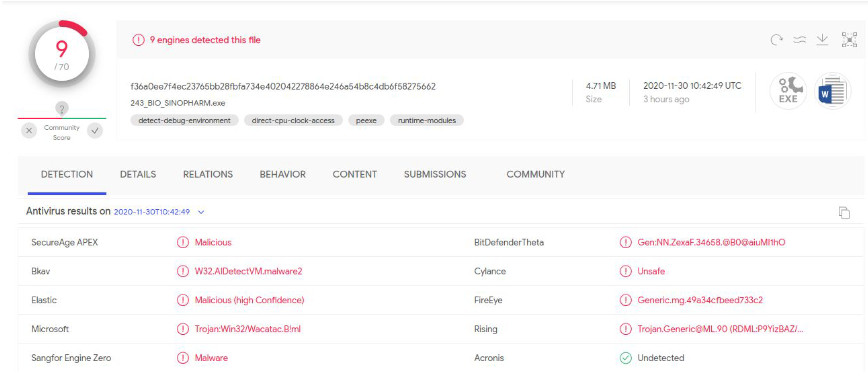
Task: Click the Community Score label
Action: point(62,132)
